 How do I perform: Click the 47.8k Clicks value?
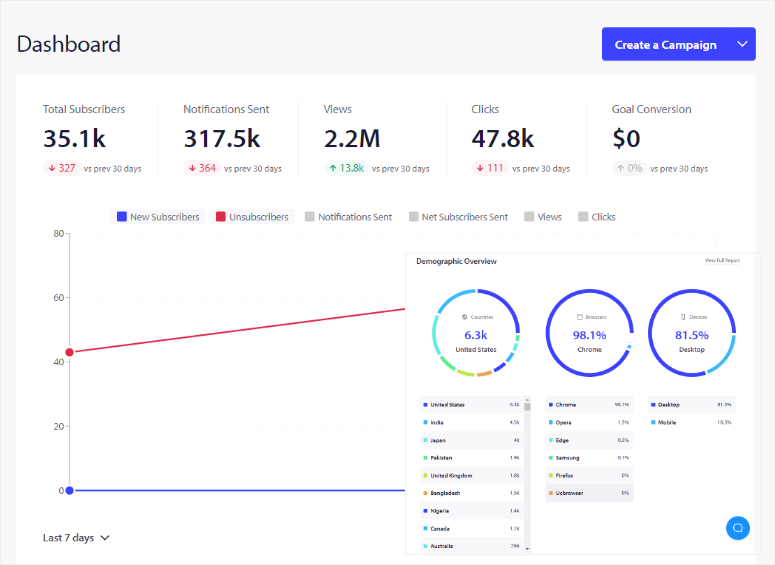pyautogui.click(x=503, y=138)
